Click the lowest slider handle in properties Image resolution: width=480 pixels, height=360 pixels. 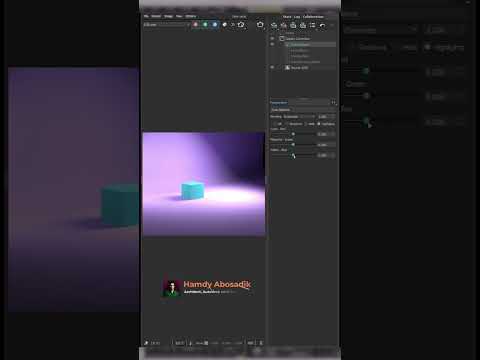coord(293,155)
